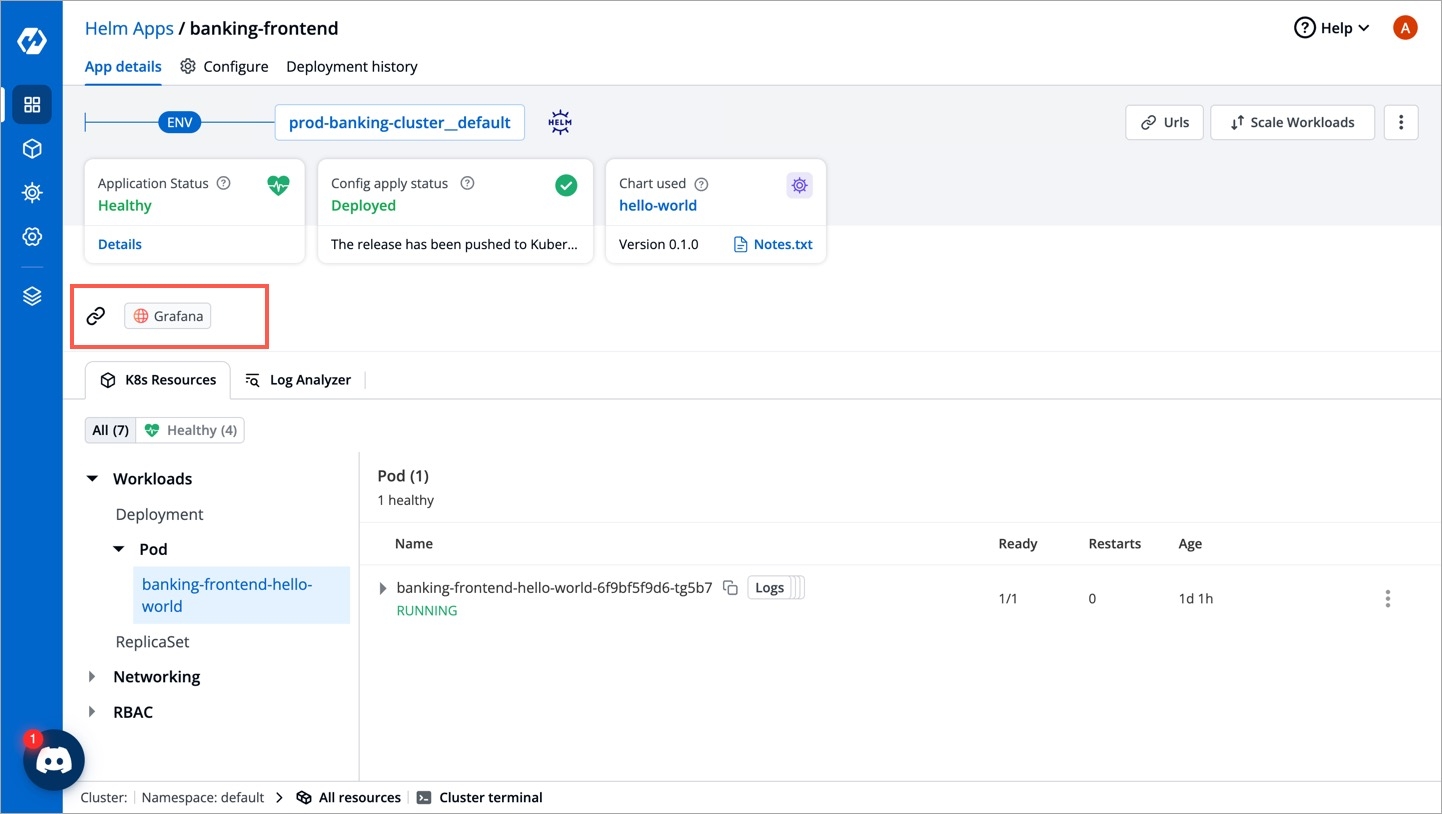This screenshot has height=814, width=1442.
Task: Select ReplicaSet in the resource tree
Action: point(152,642)
